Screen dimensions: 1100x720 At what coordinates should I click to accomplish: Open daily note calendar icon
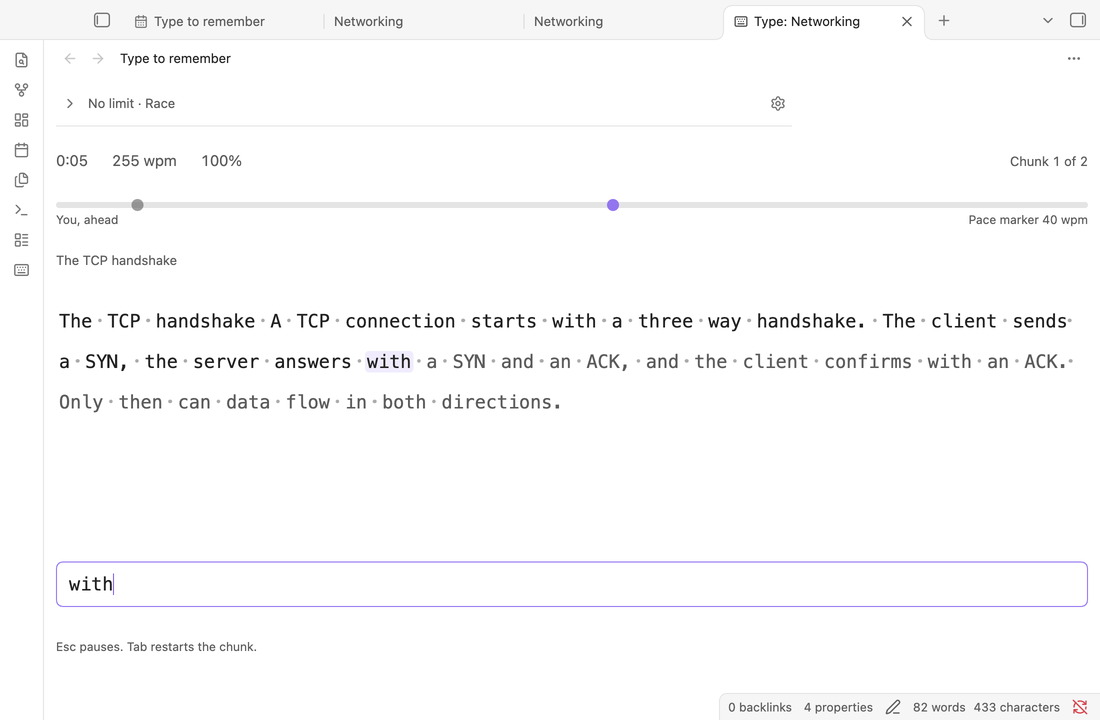pyautogui.click(x=22, y=150)
